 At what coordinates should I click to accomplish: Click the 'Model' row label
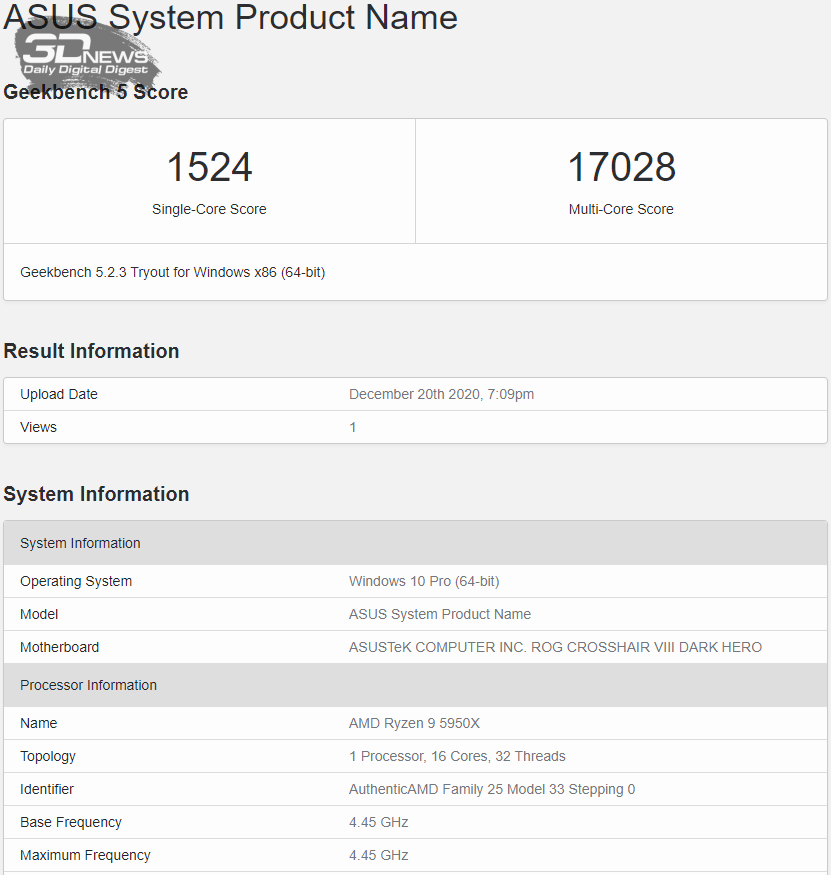pyautogui.click(x=39, y=614)
